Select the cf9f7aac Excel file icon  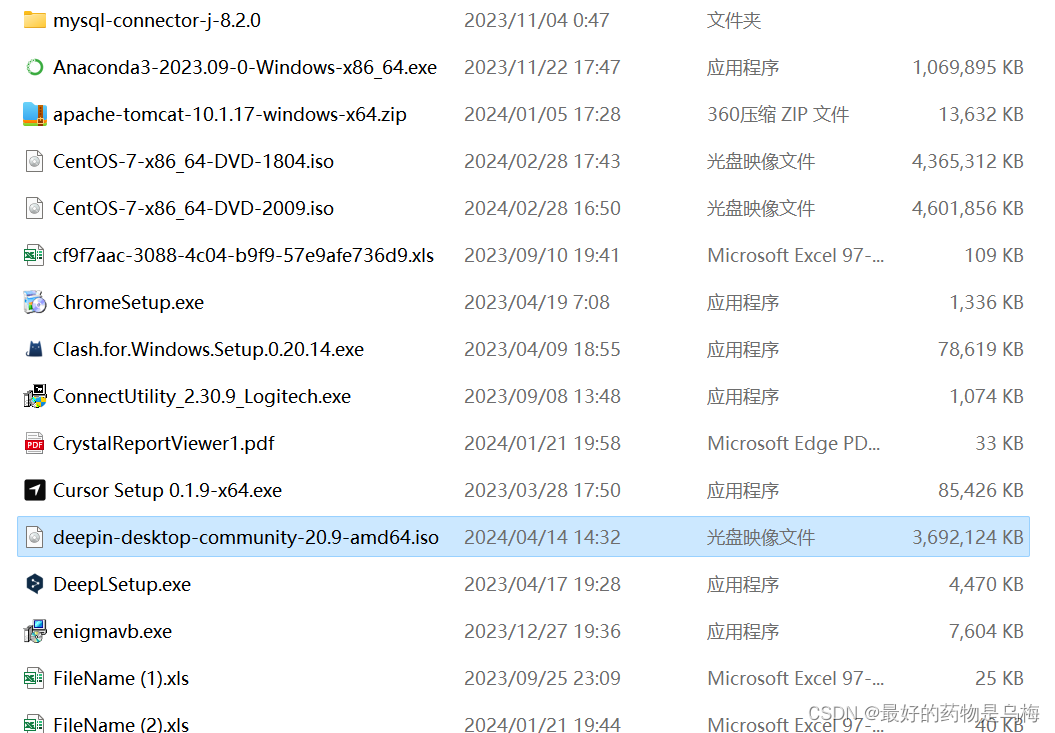click(34, 255)
